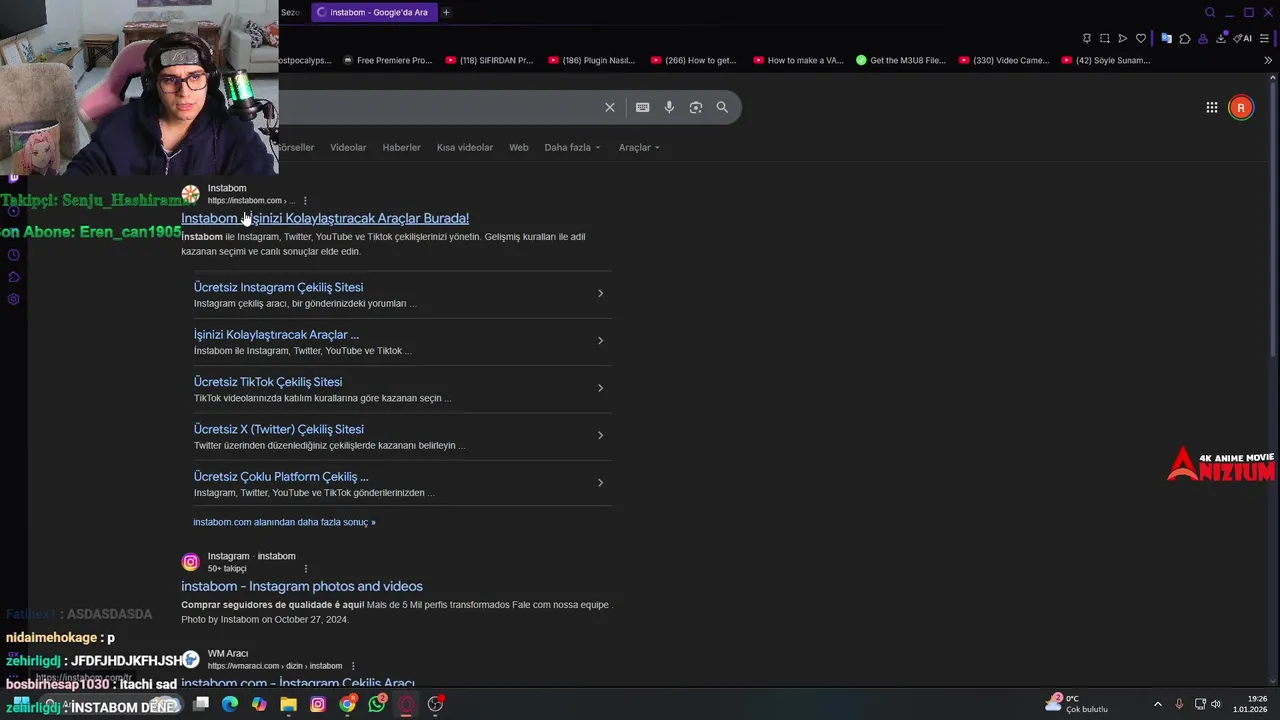Open the browser profile icon in toolbar
The image size is (1280, 720).
(1204, 38)
